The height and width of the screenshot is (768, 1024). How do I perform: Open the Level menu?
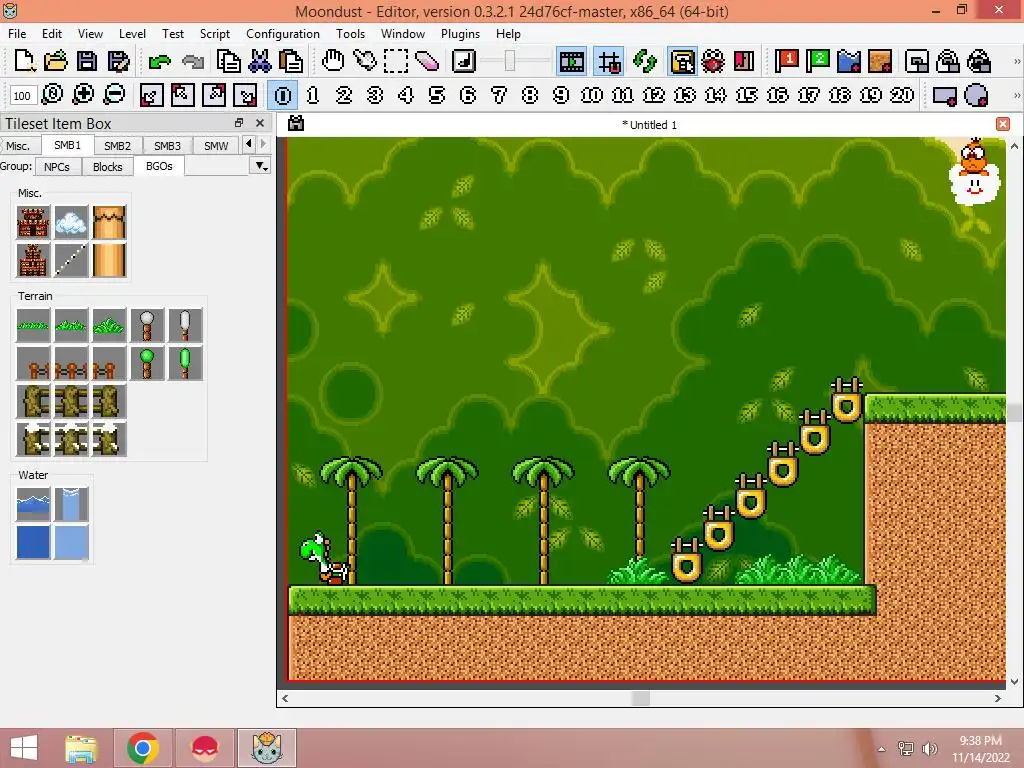132,34
